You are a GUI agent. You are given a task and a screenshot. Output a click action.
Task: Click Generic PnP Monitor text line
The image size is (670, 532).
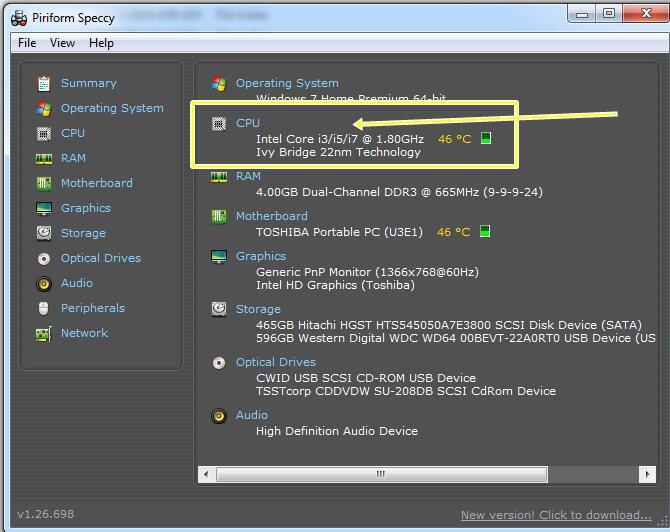coord(367,272)
